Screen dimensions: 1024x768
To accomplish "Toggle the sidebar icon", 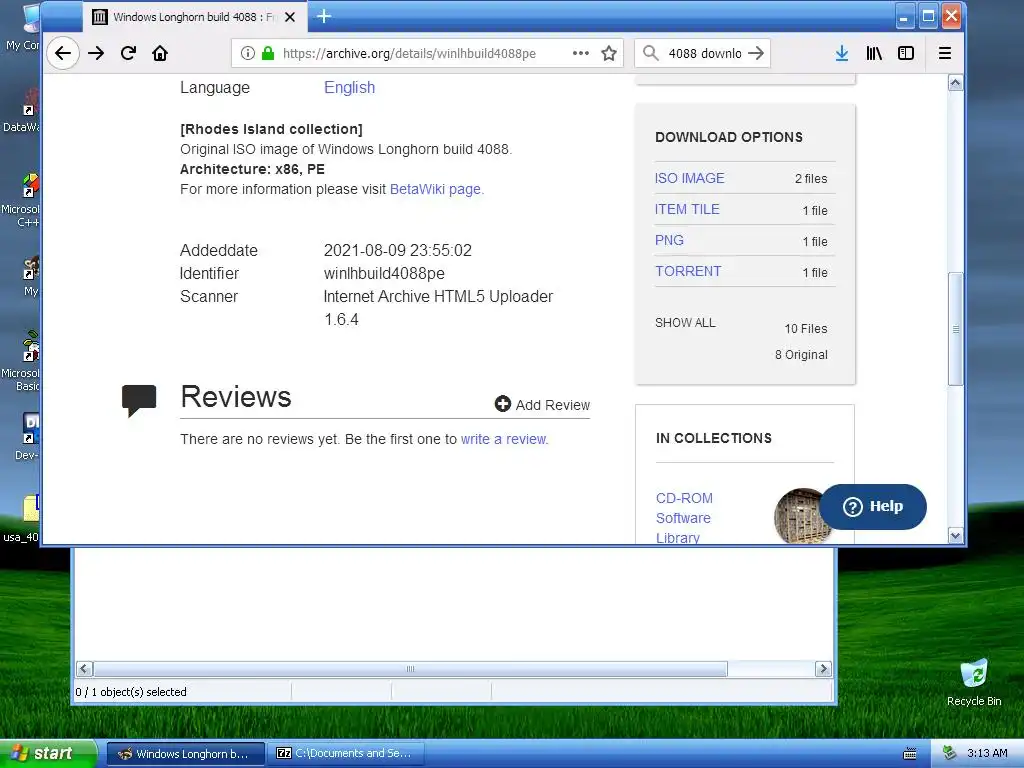I will (x=906, y=54).
